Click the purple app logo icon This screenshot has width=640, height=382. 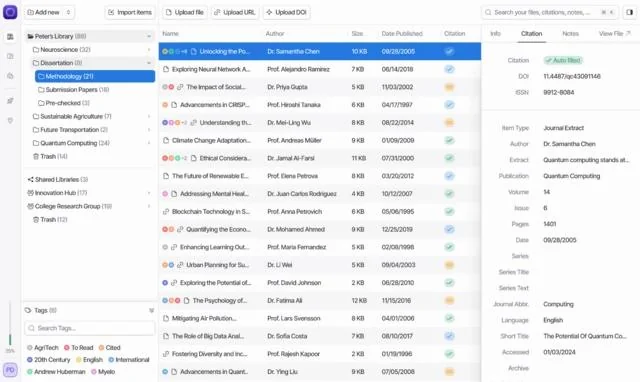10,12
